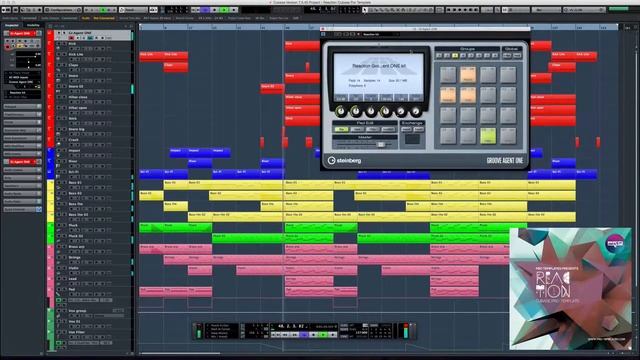Viewport: 640px width, 360px height.
Task: Open the Configurations dropdown in the toolbar
Action: click(63, 10)
